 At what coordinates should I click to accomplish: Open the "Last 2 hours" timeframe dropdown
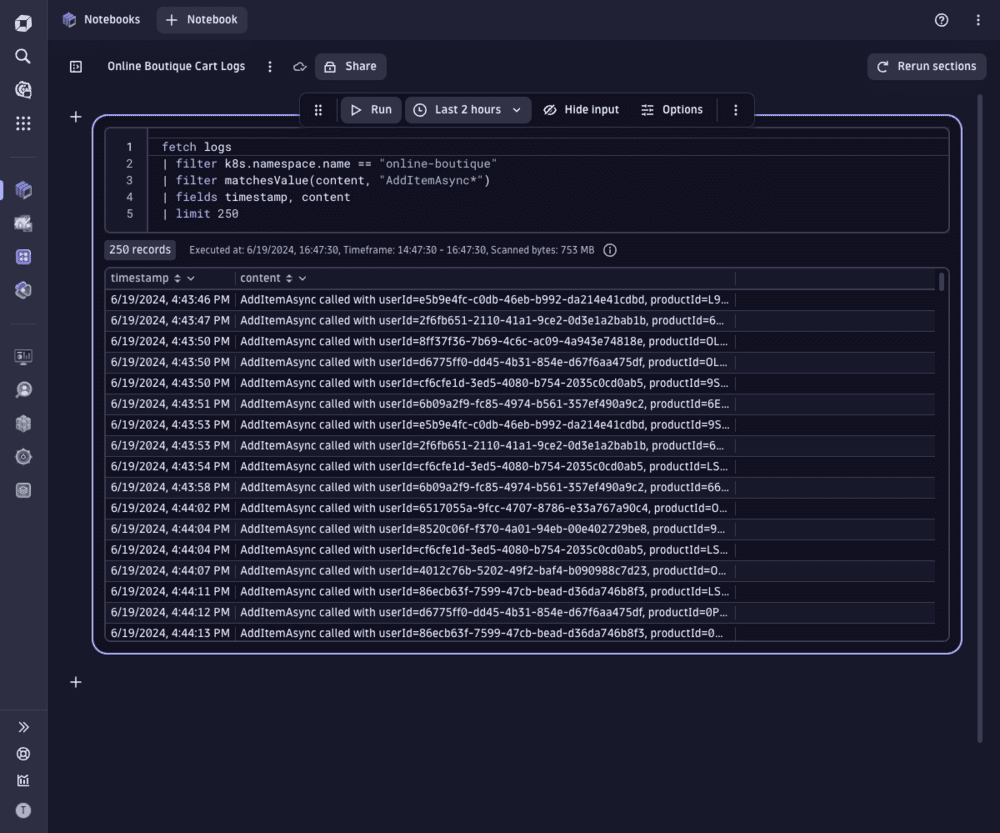468,110
